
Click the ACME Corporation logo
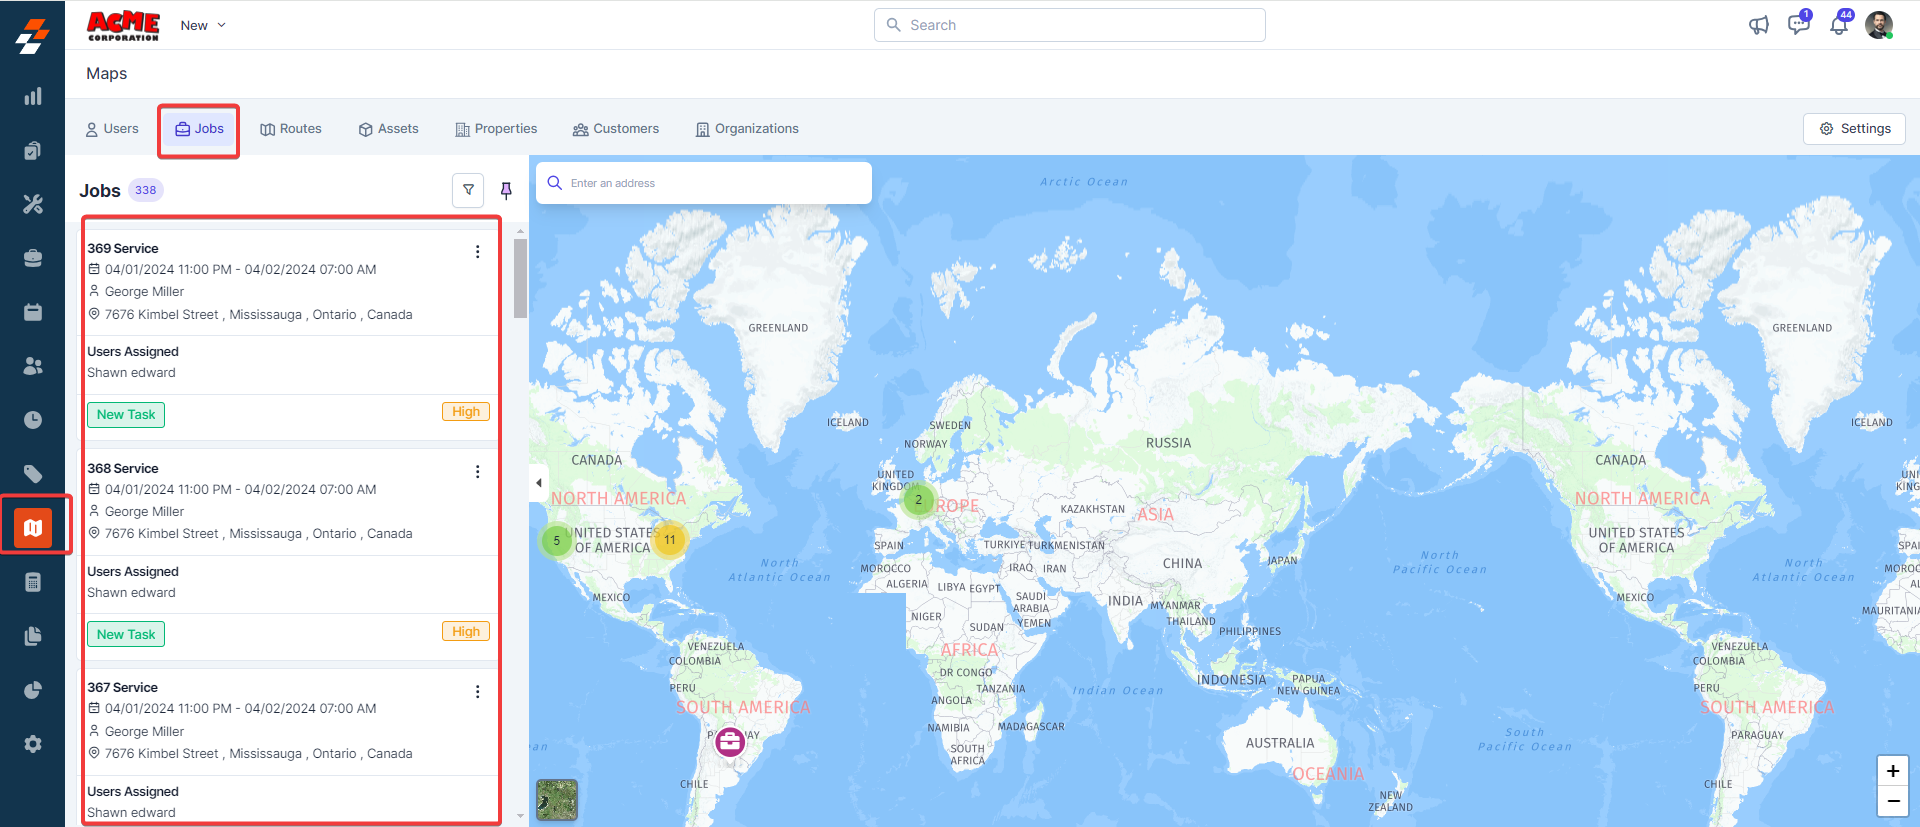click(123, 25)
